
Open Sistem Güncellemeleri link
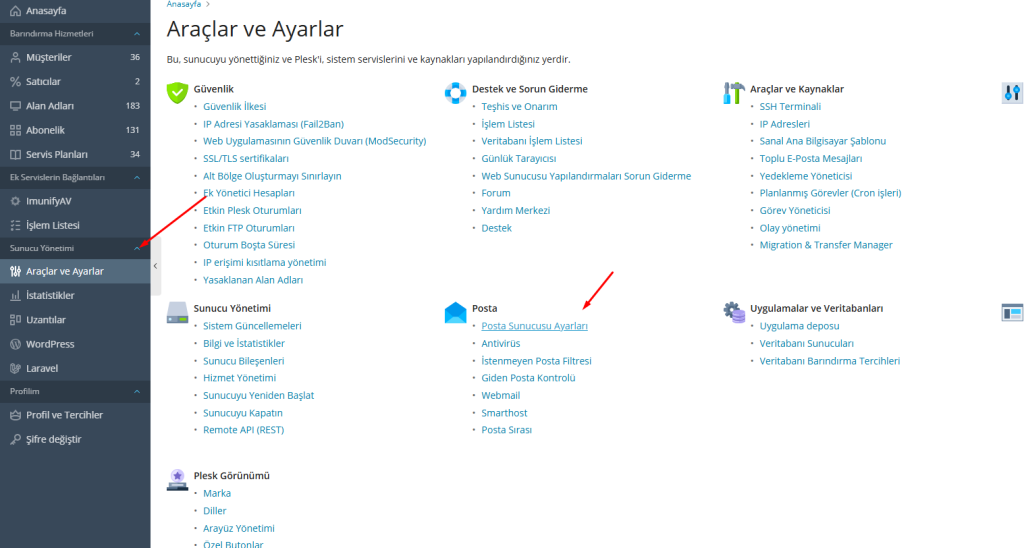pyautogui.click(x=252, y=326)
